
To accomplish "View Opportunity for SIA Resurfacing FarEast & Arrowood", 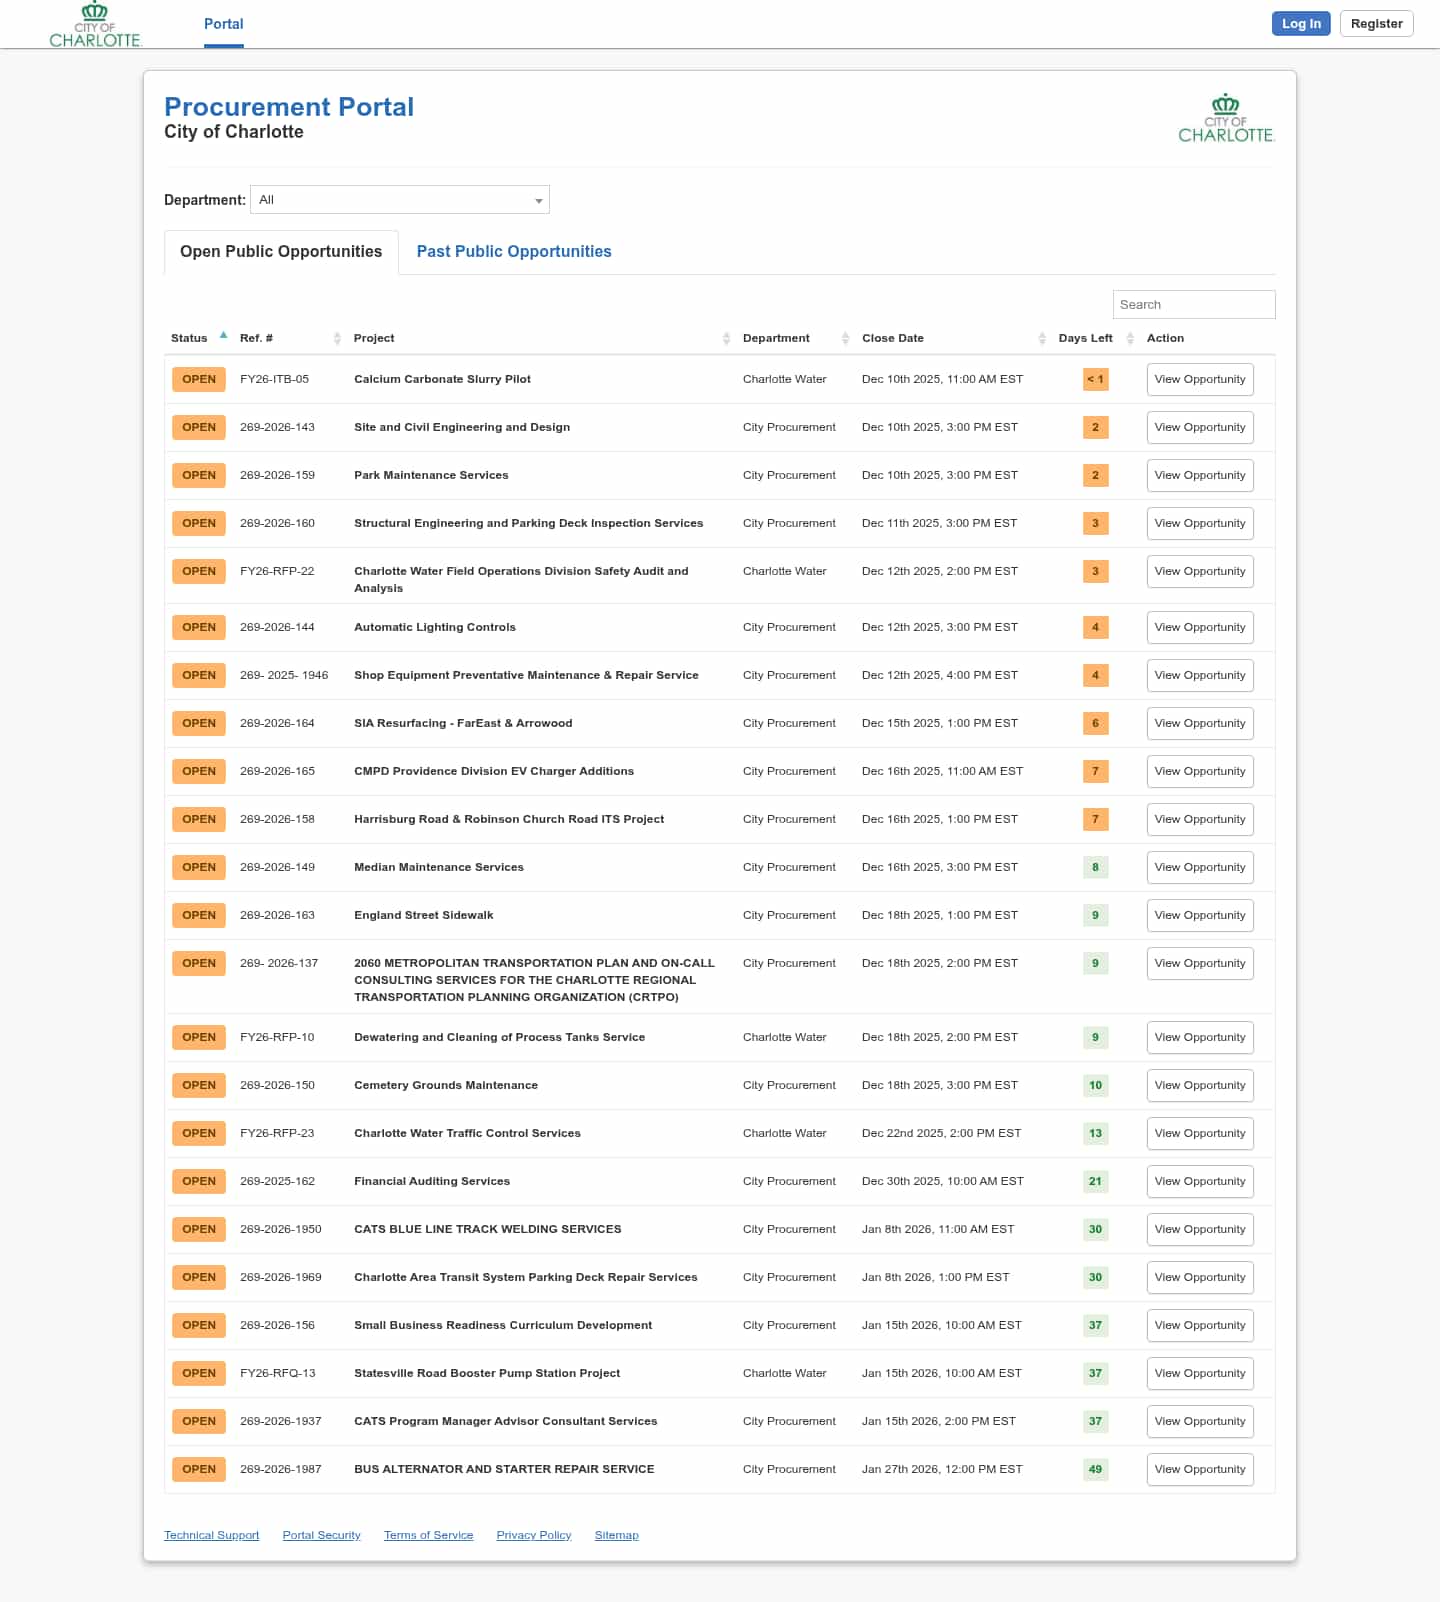I will click(x=1200, y=724).
